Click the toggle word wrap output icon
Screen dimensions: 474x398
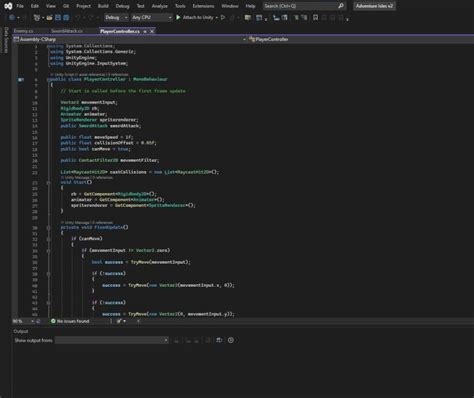pos(219,340)
